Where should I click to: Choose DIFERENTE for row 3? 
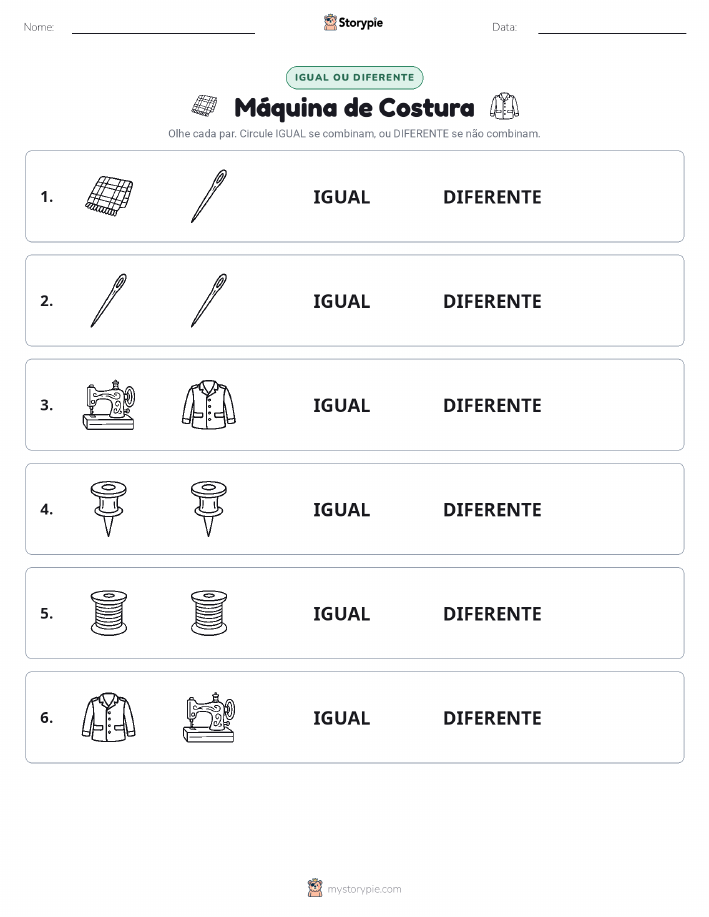492,405
